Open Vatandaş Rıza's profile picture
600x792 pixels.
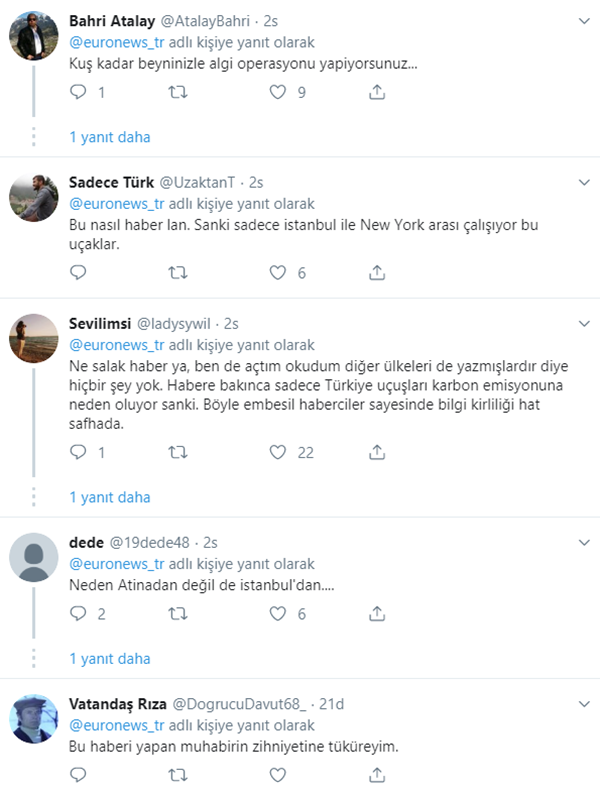click(x=33, y=722)
